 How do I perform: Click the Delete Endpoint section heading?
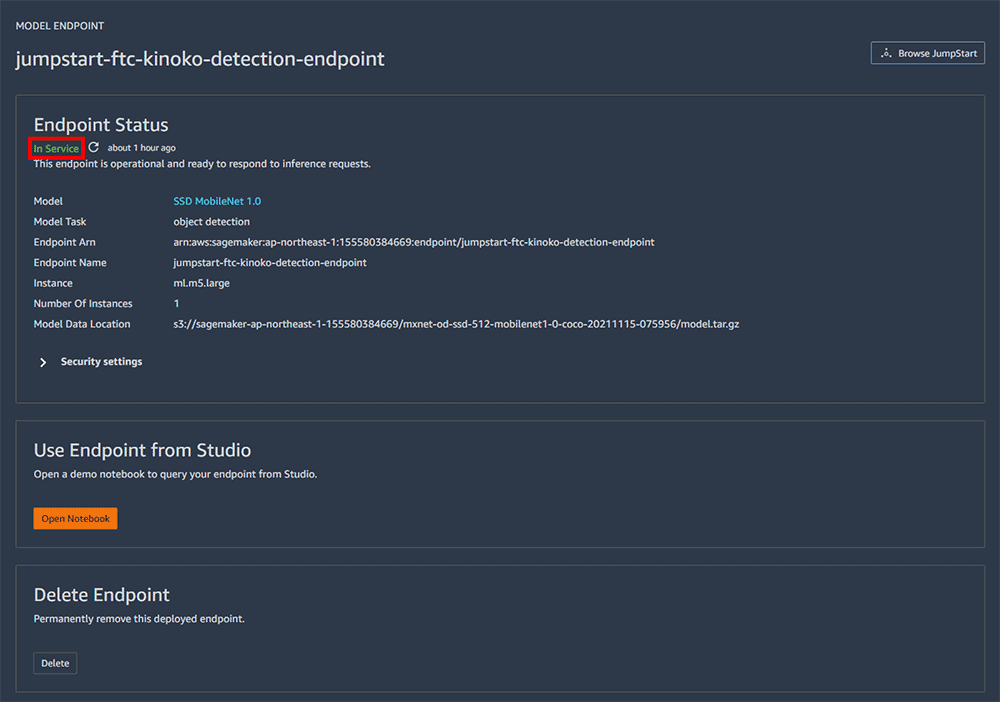[x=102, y=595]
